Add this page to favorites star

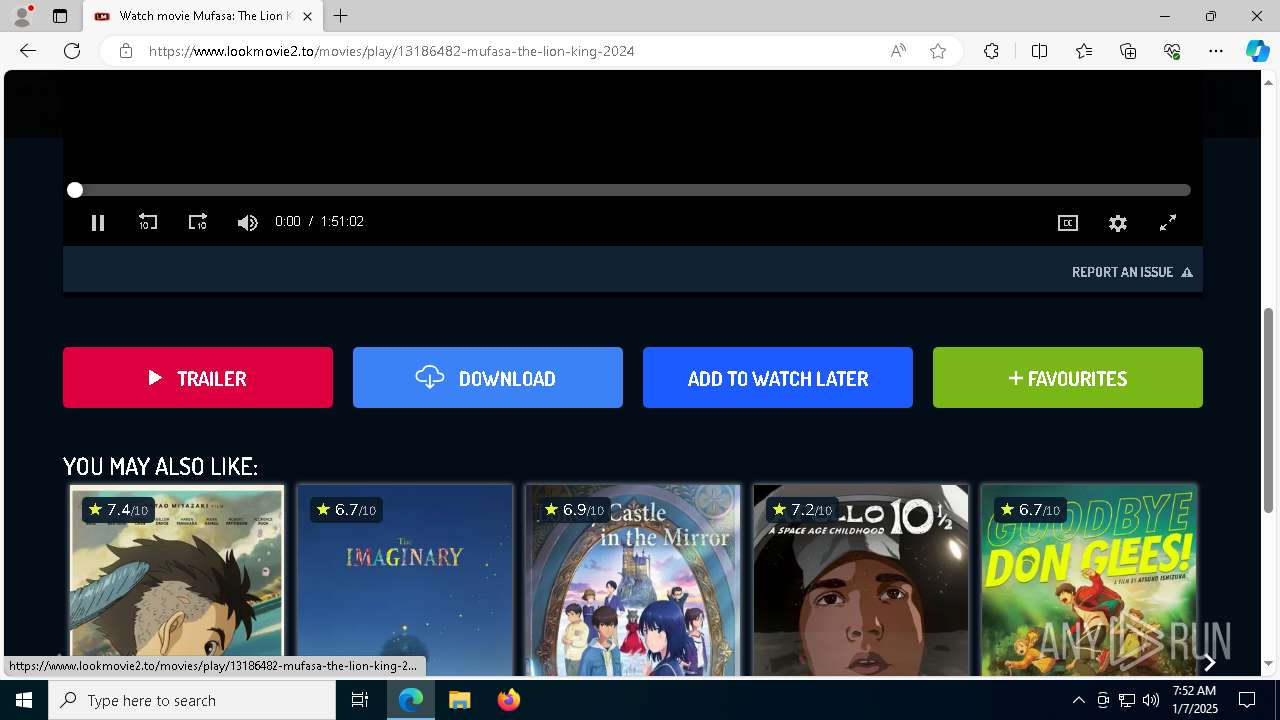[x=938, y=51]
